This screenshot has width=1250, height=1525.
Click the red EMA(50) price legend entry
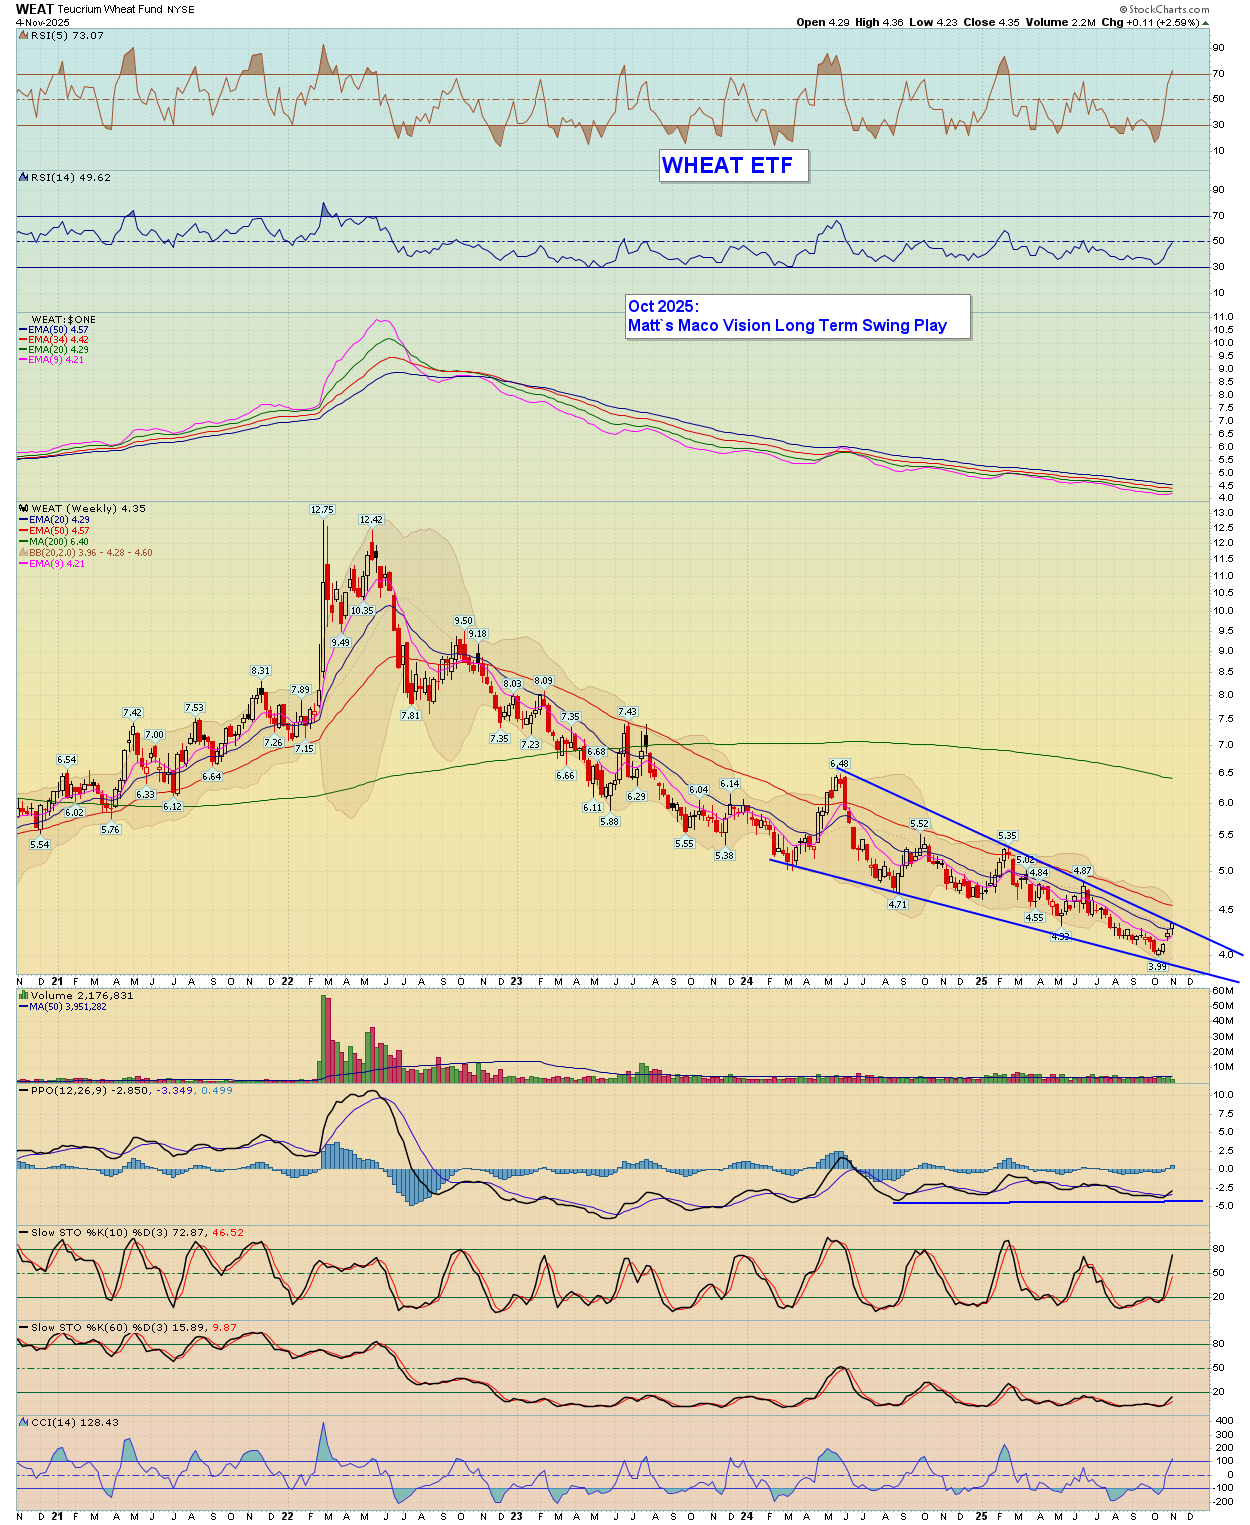(x=58, y=531)
